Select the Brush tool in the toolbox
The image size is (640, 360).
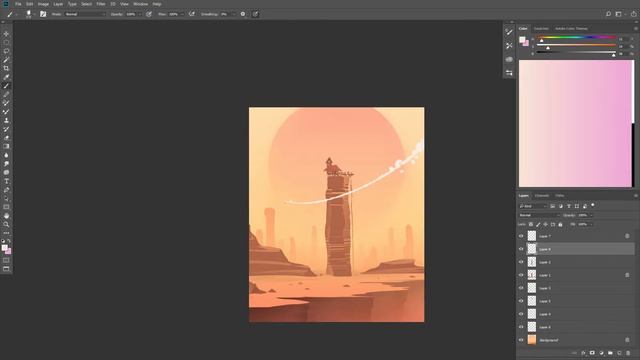(x=6, y=86)
